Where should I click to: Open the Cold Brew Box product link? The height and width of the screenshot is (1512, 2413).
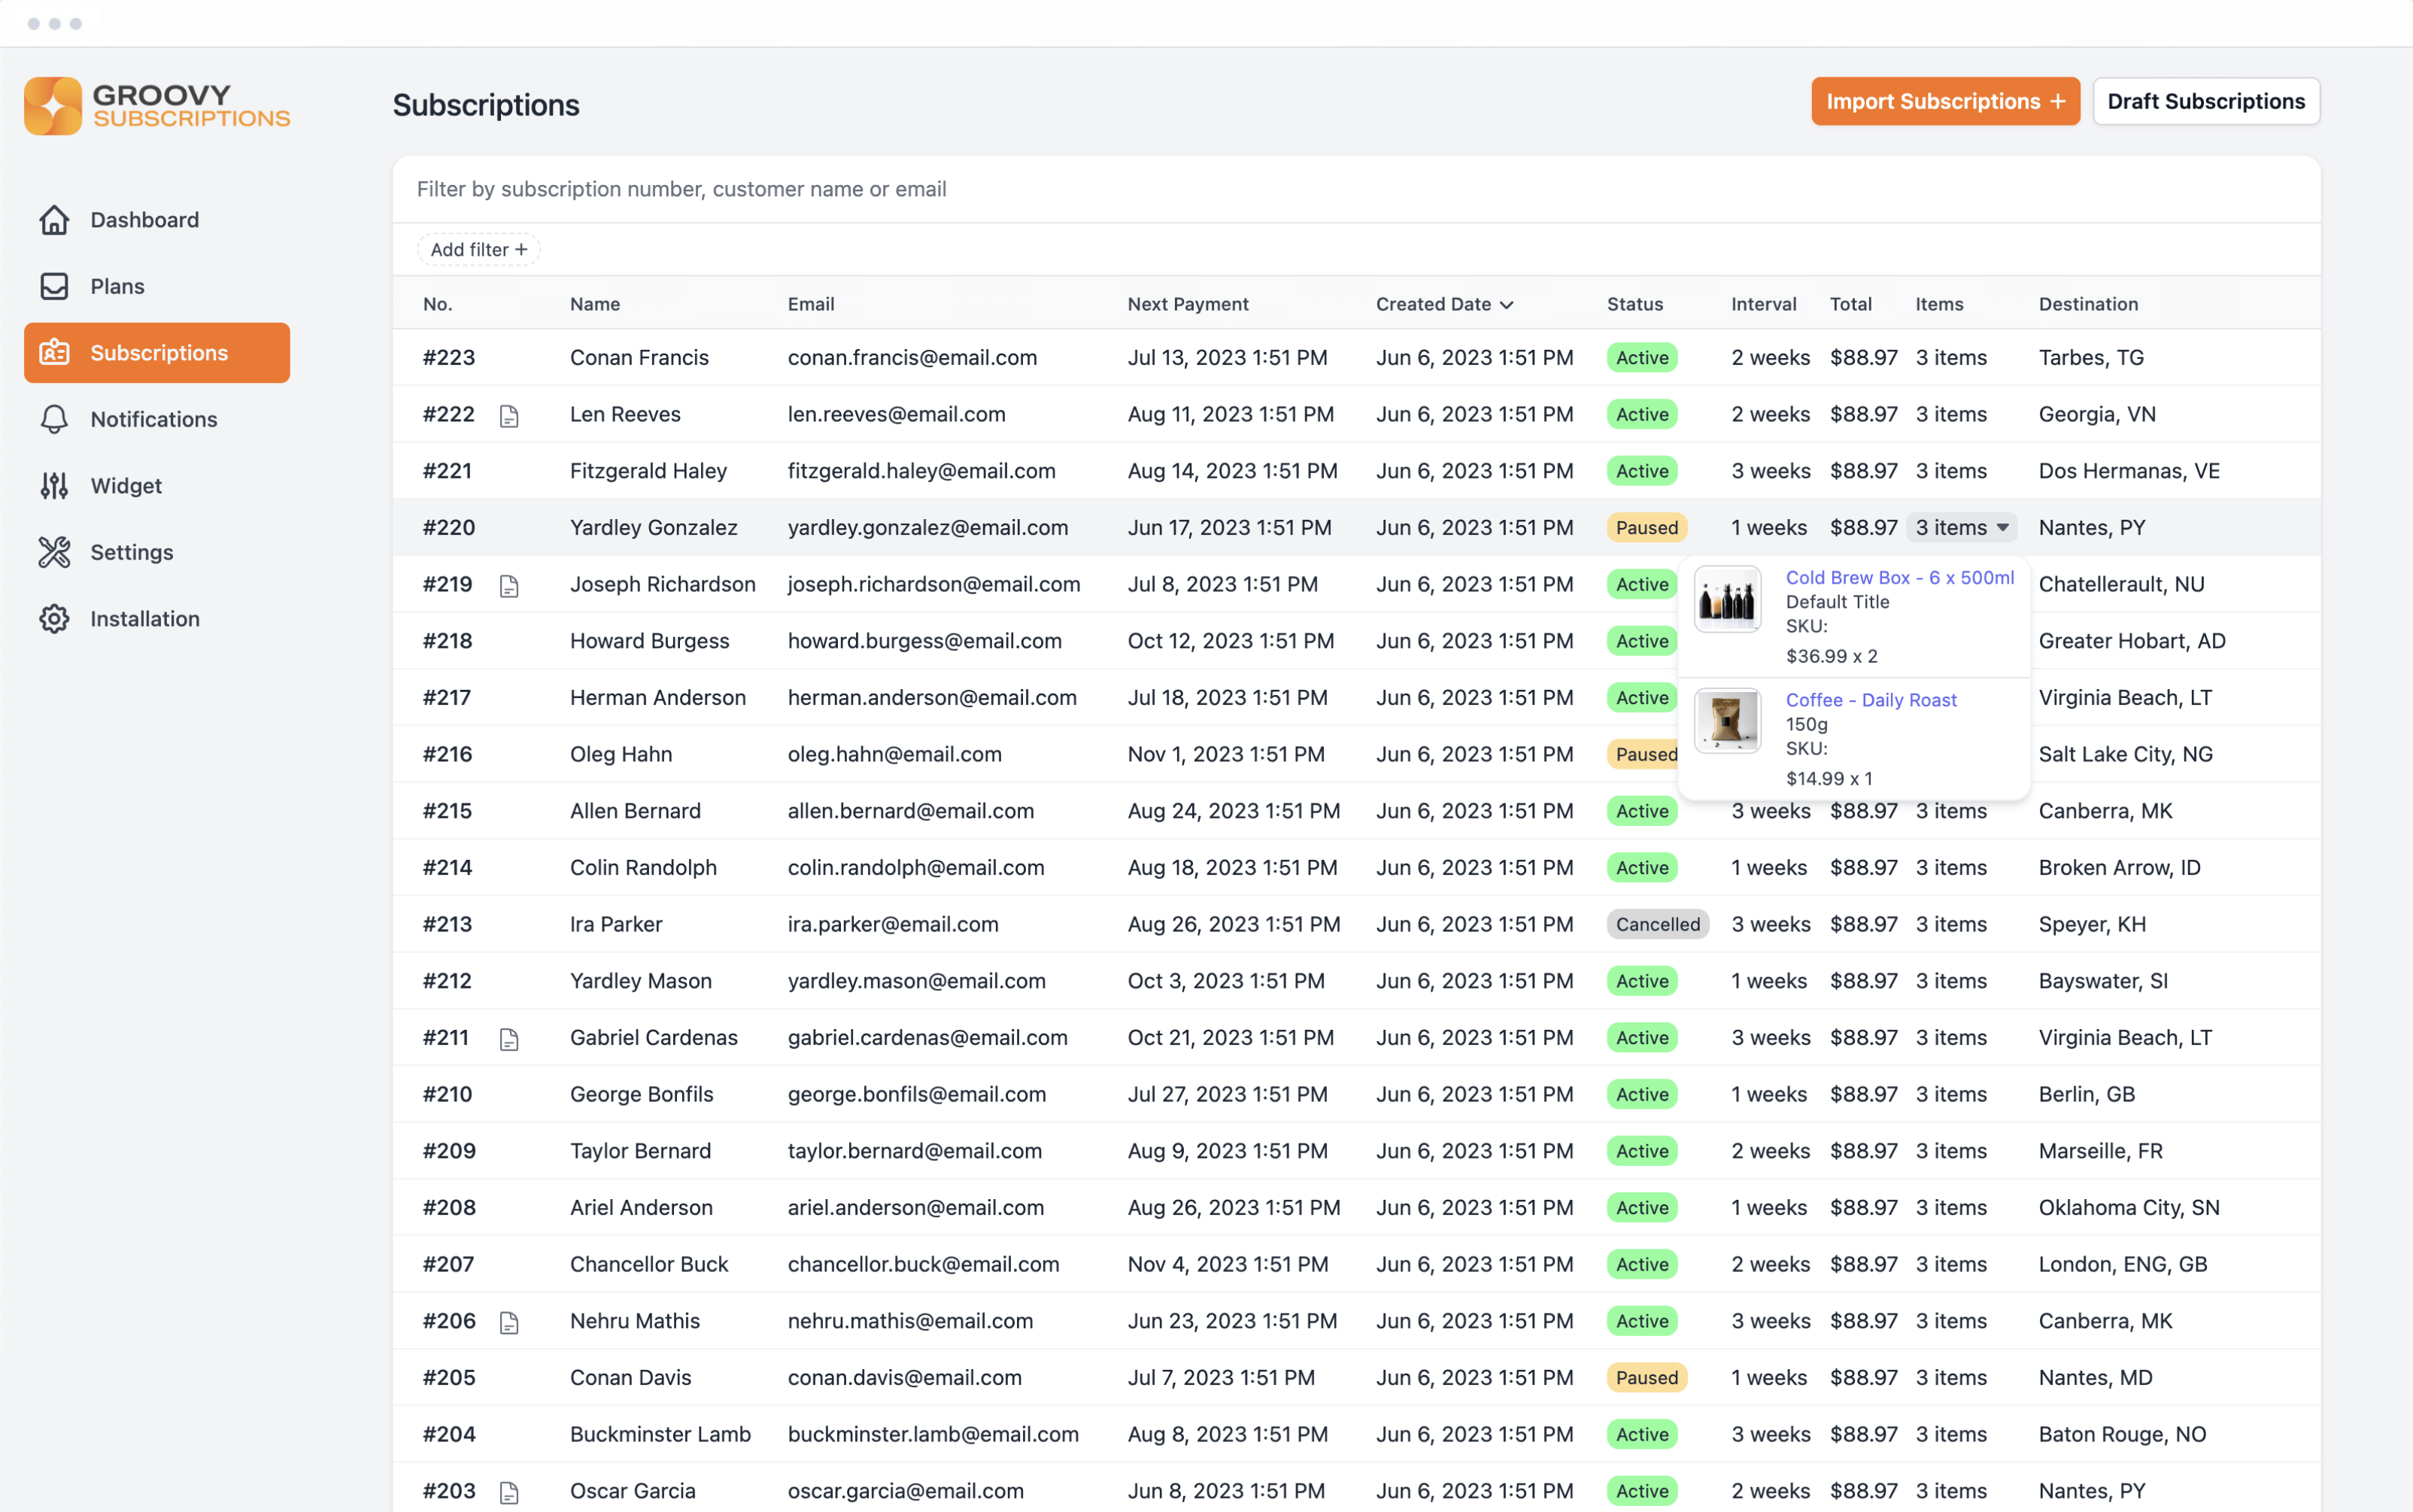1899,578
